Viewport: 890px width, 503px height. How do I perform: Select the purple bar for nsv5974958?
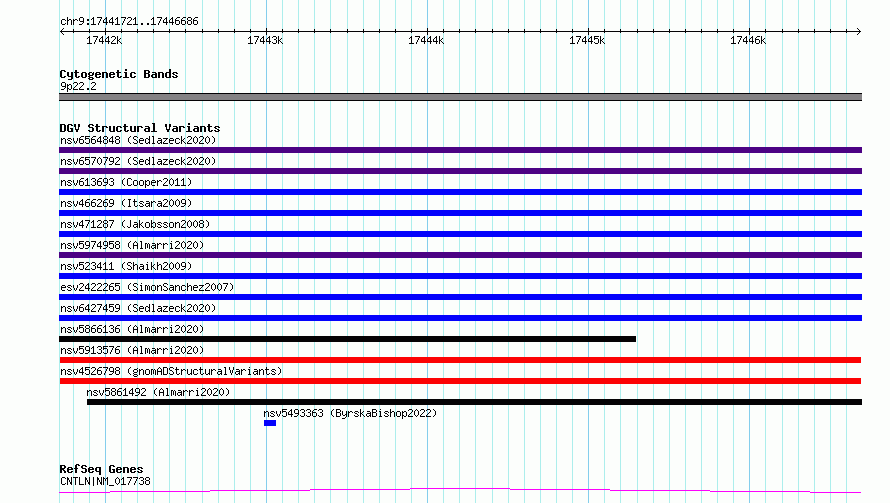point(460,255)
